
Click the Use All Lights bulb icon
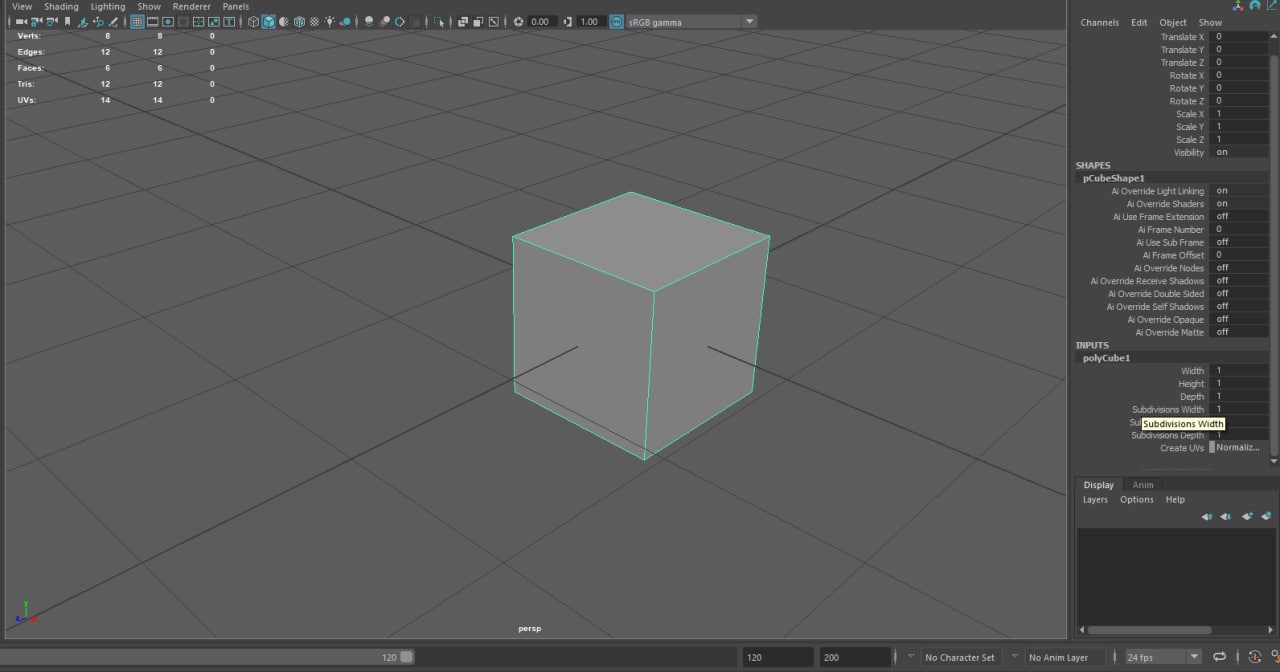coord(329,21)
